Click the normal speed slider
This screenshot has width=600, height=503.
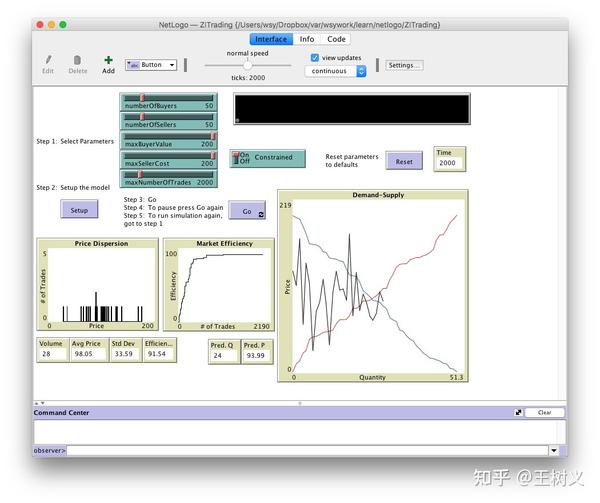pyautogui.click(x=248, y=65)
